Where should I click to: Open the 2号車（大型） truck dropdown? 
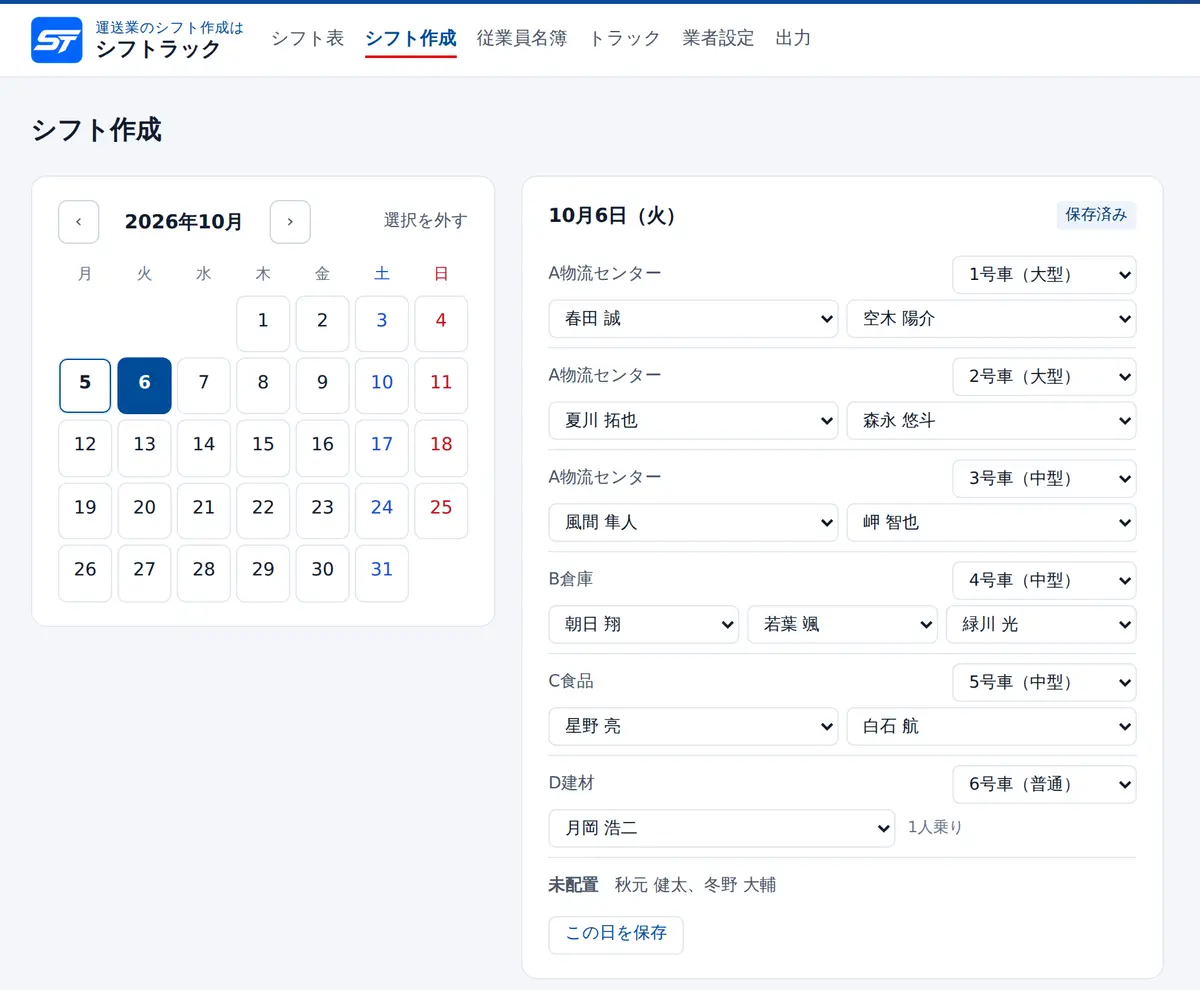point(1044,377)
